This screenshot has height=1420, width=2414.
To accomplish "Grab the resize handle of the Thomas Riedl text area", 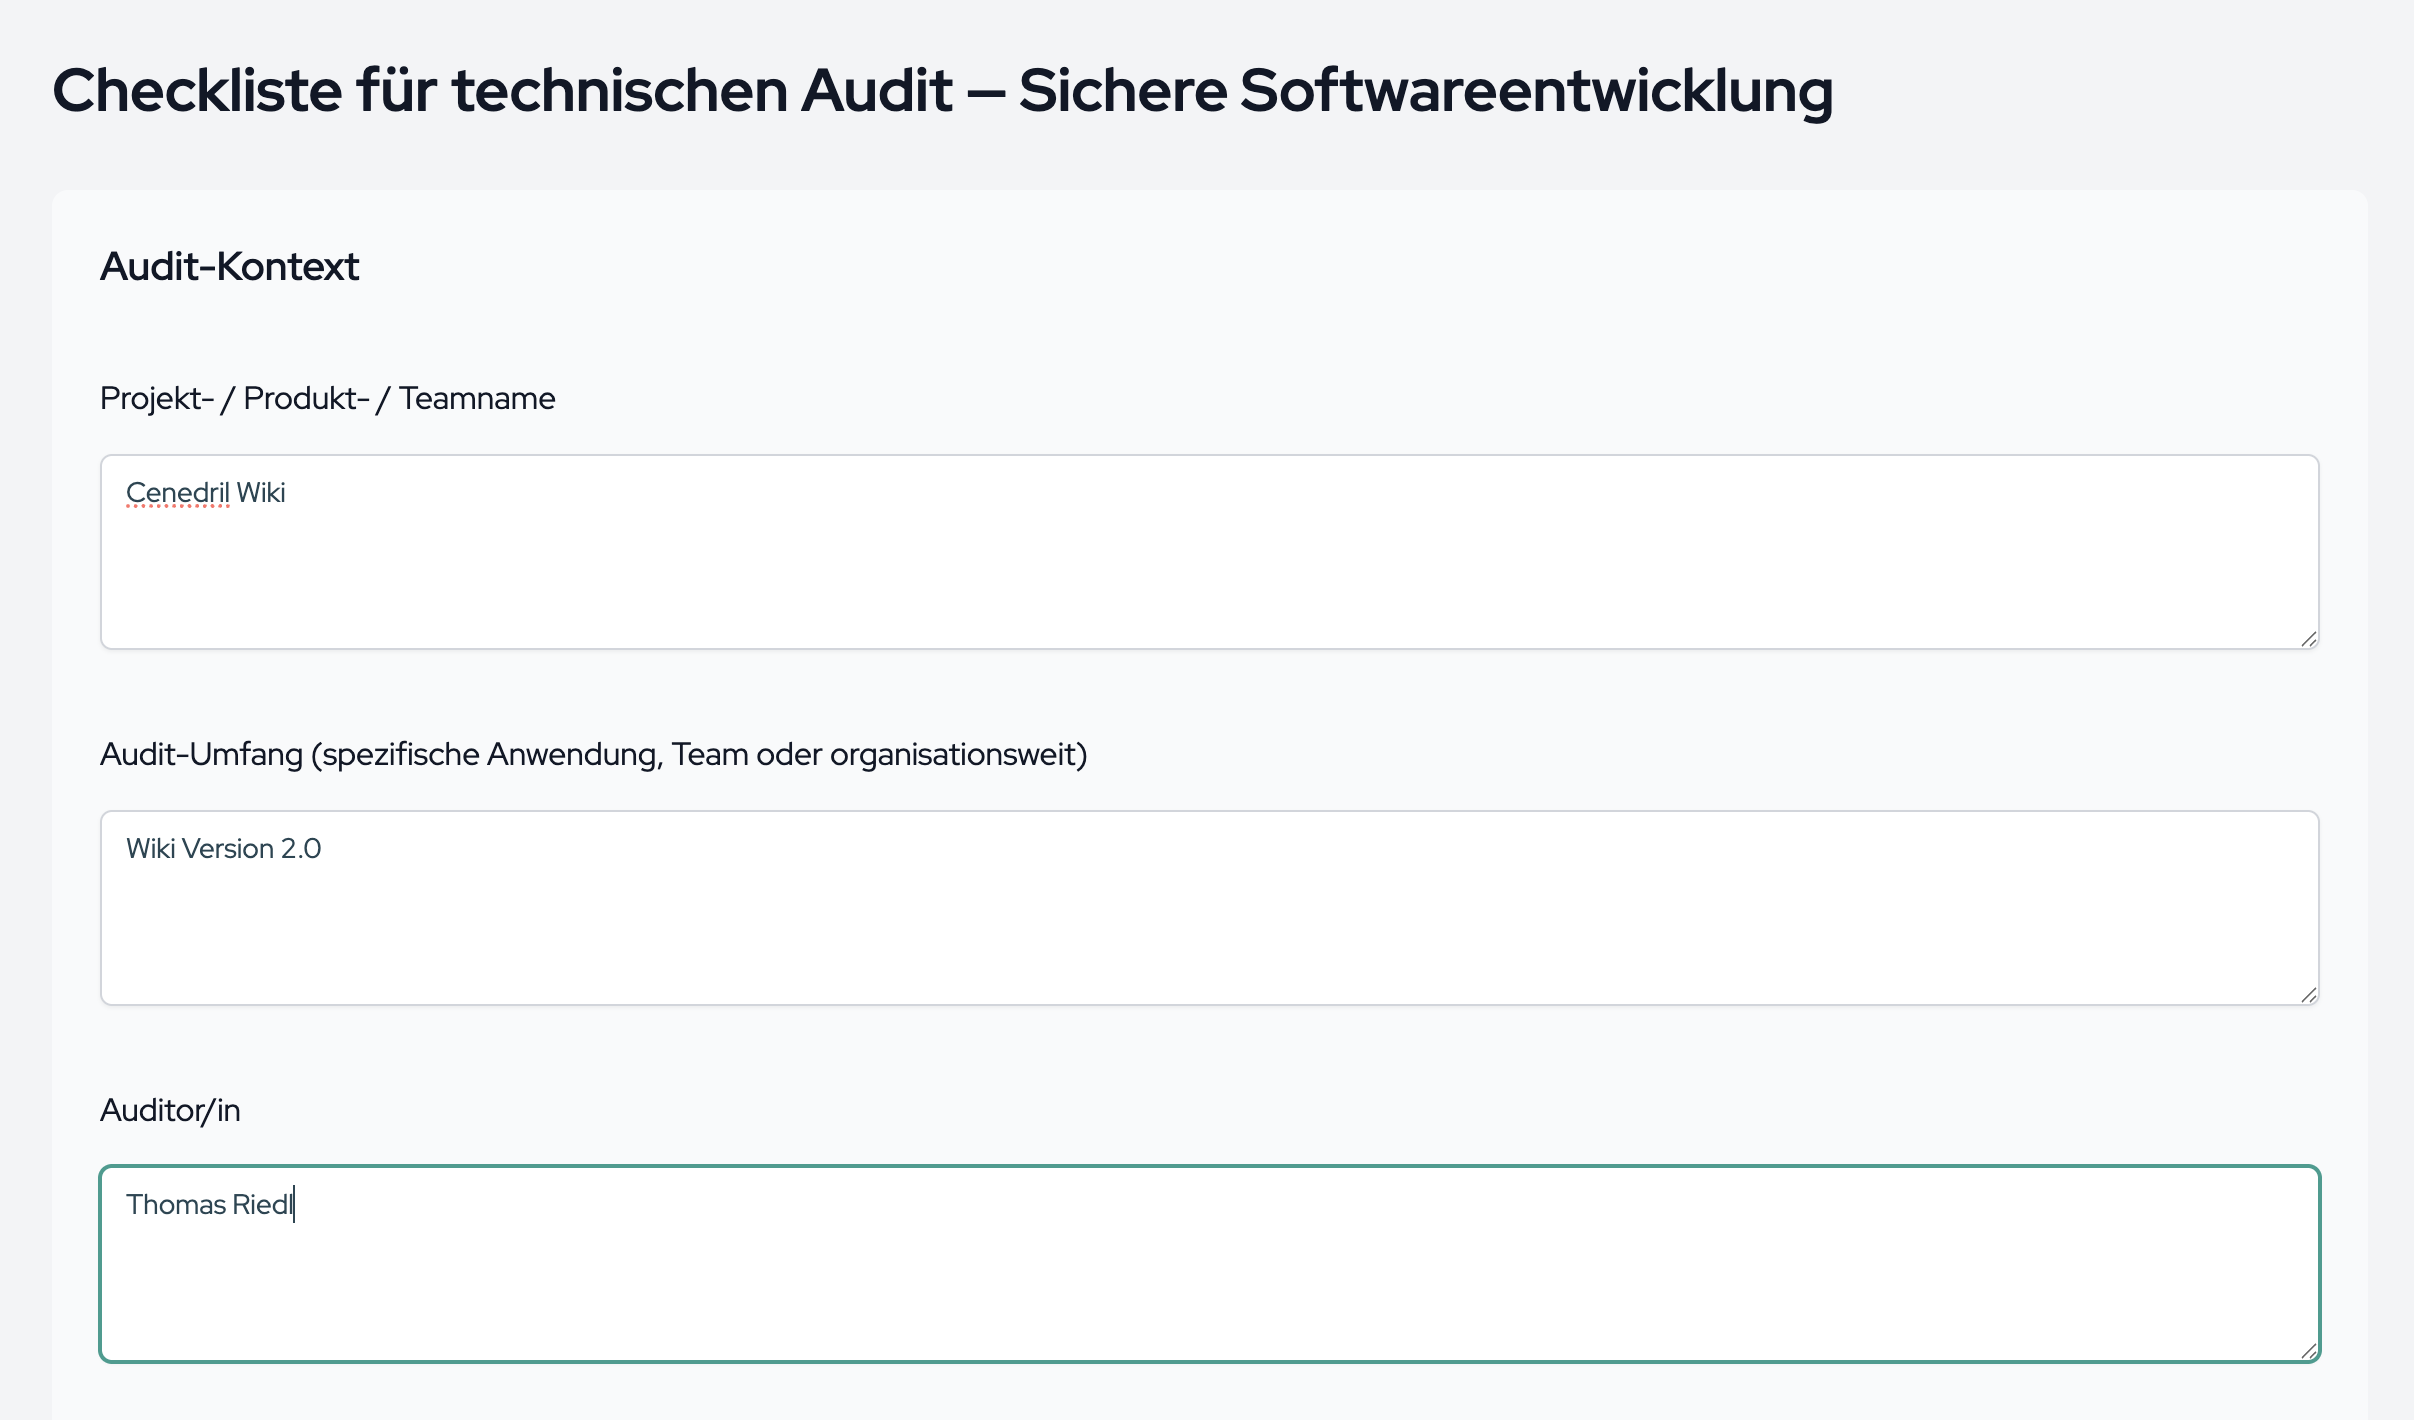I will coord(2308,1351).
